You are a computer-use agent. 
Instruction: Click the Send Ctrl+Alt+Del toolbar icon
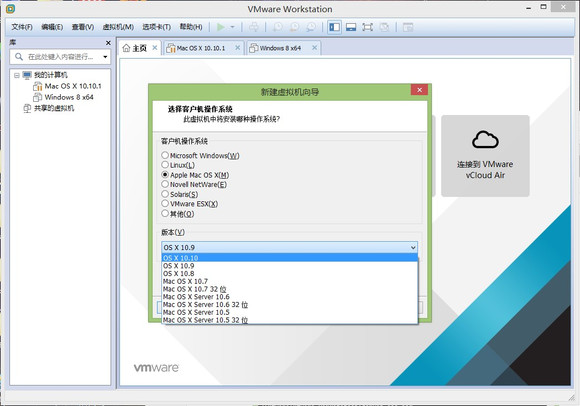point(254,27)
